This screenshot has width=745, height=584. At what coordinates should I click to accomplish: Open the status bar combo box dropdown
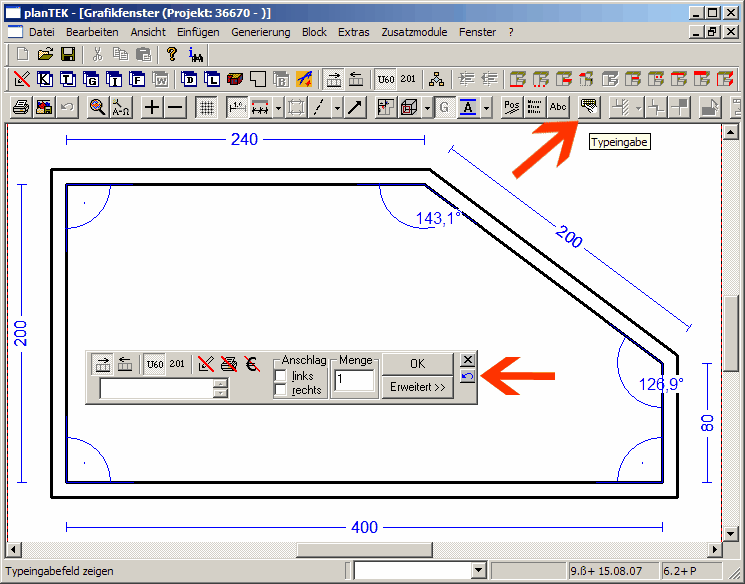pos(479,571)
